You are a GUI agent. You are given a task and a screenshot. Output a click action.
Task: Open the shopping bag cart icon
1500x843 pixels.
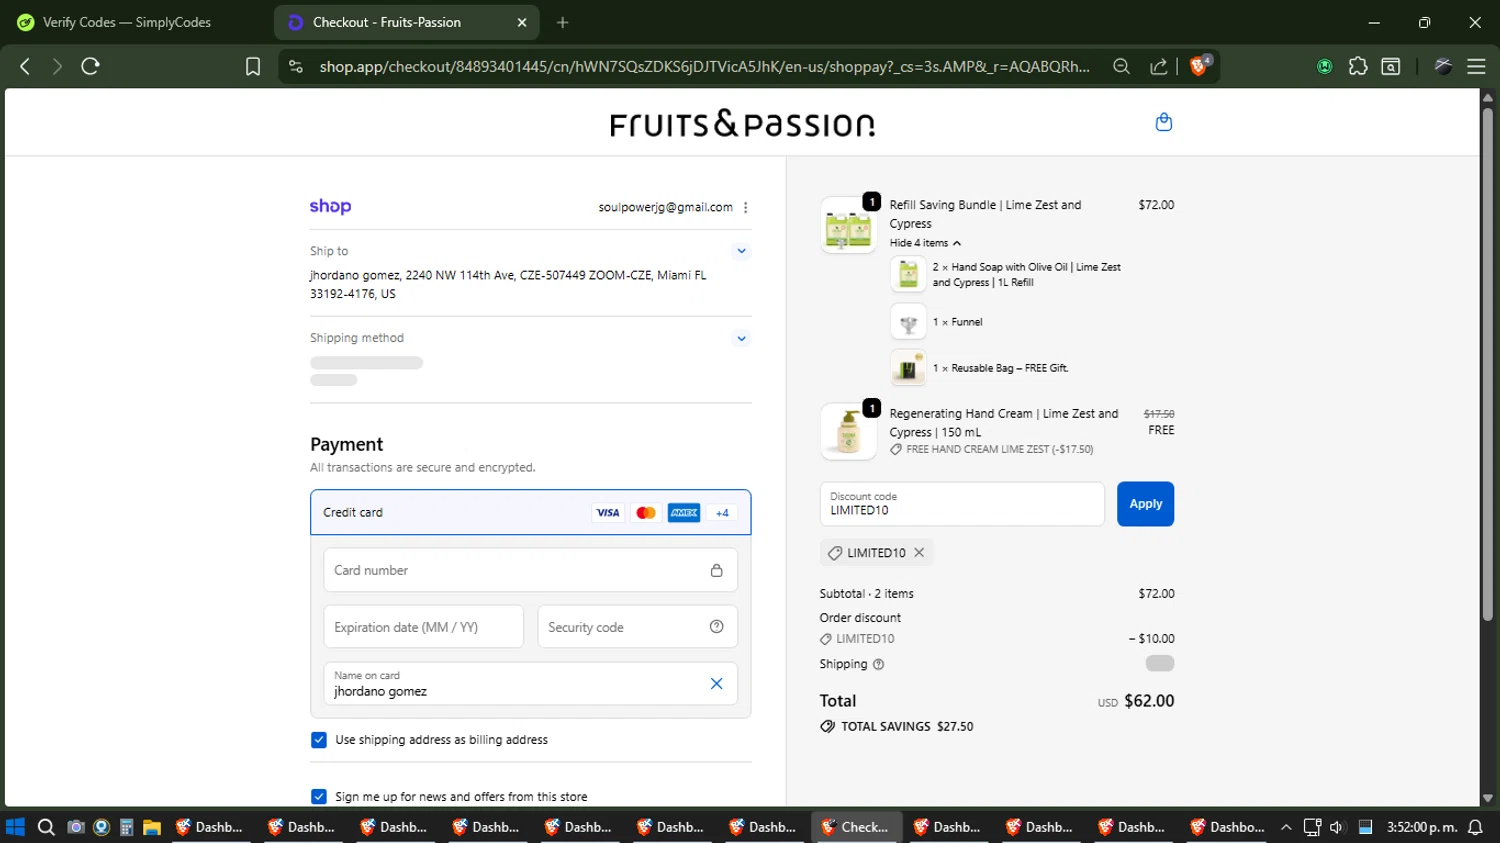point(1163,122)
